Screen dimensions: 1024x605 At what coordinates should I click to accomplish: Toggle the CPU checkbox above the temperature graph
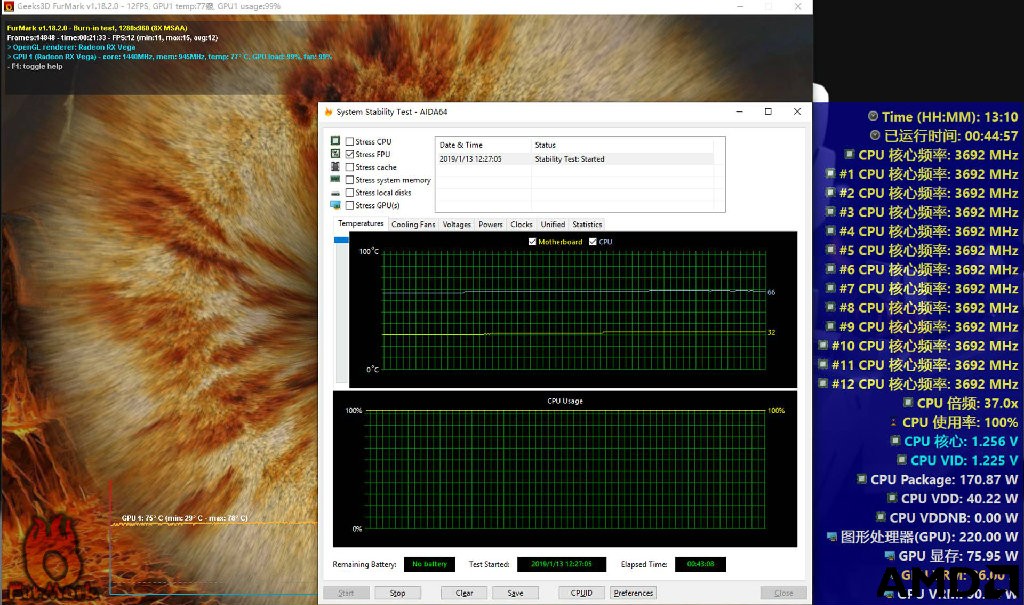click(x=592, y=242)
